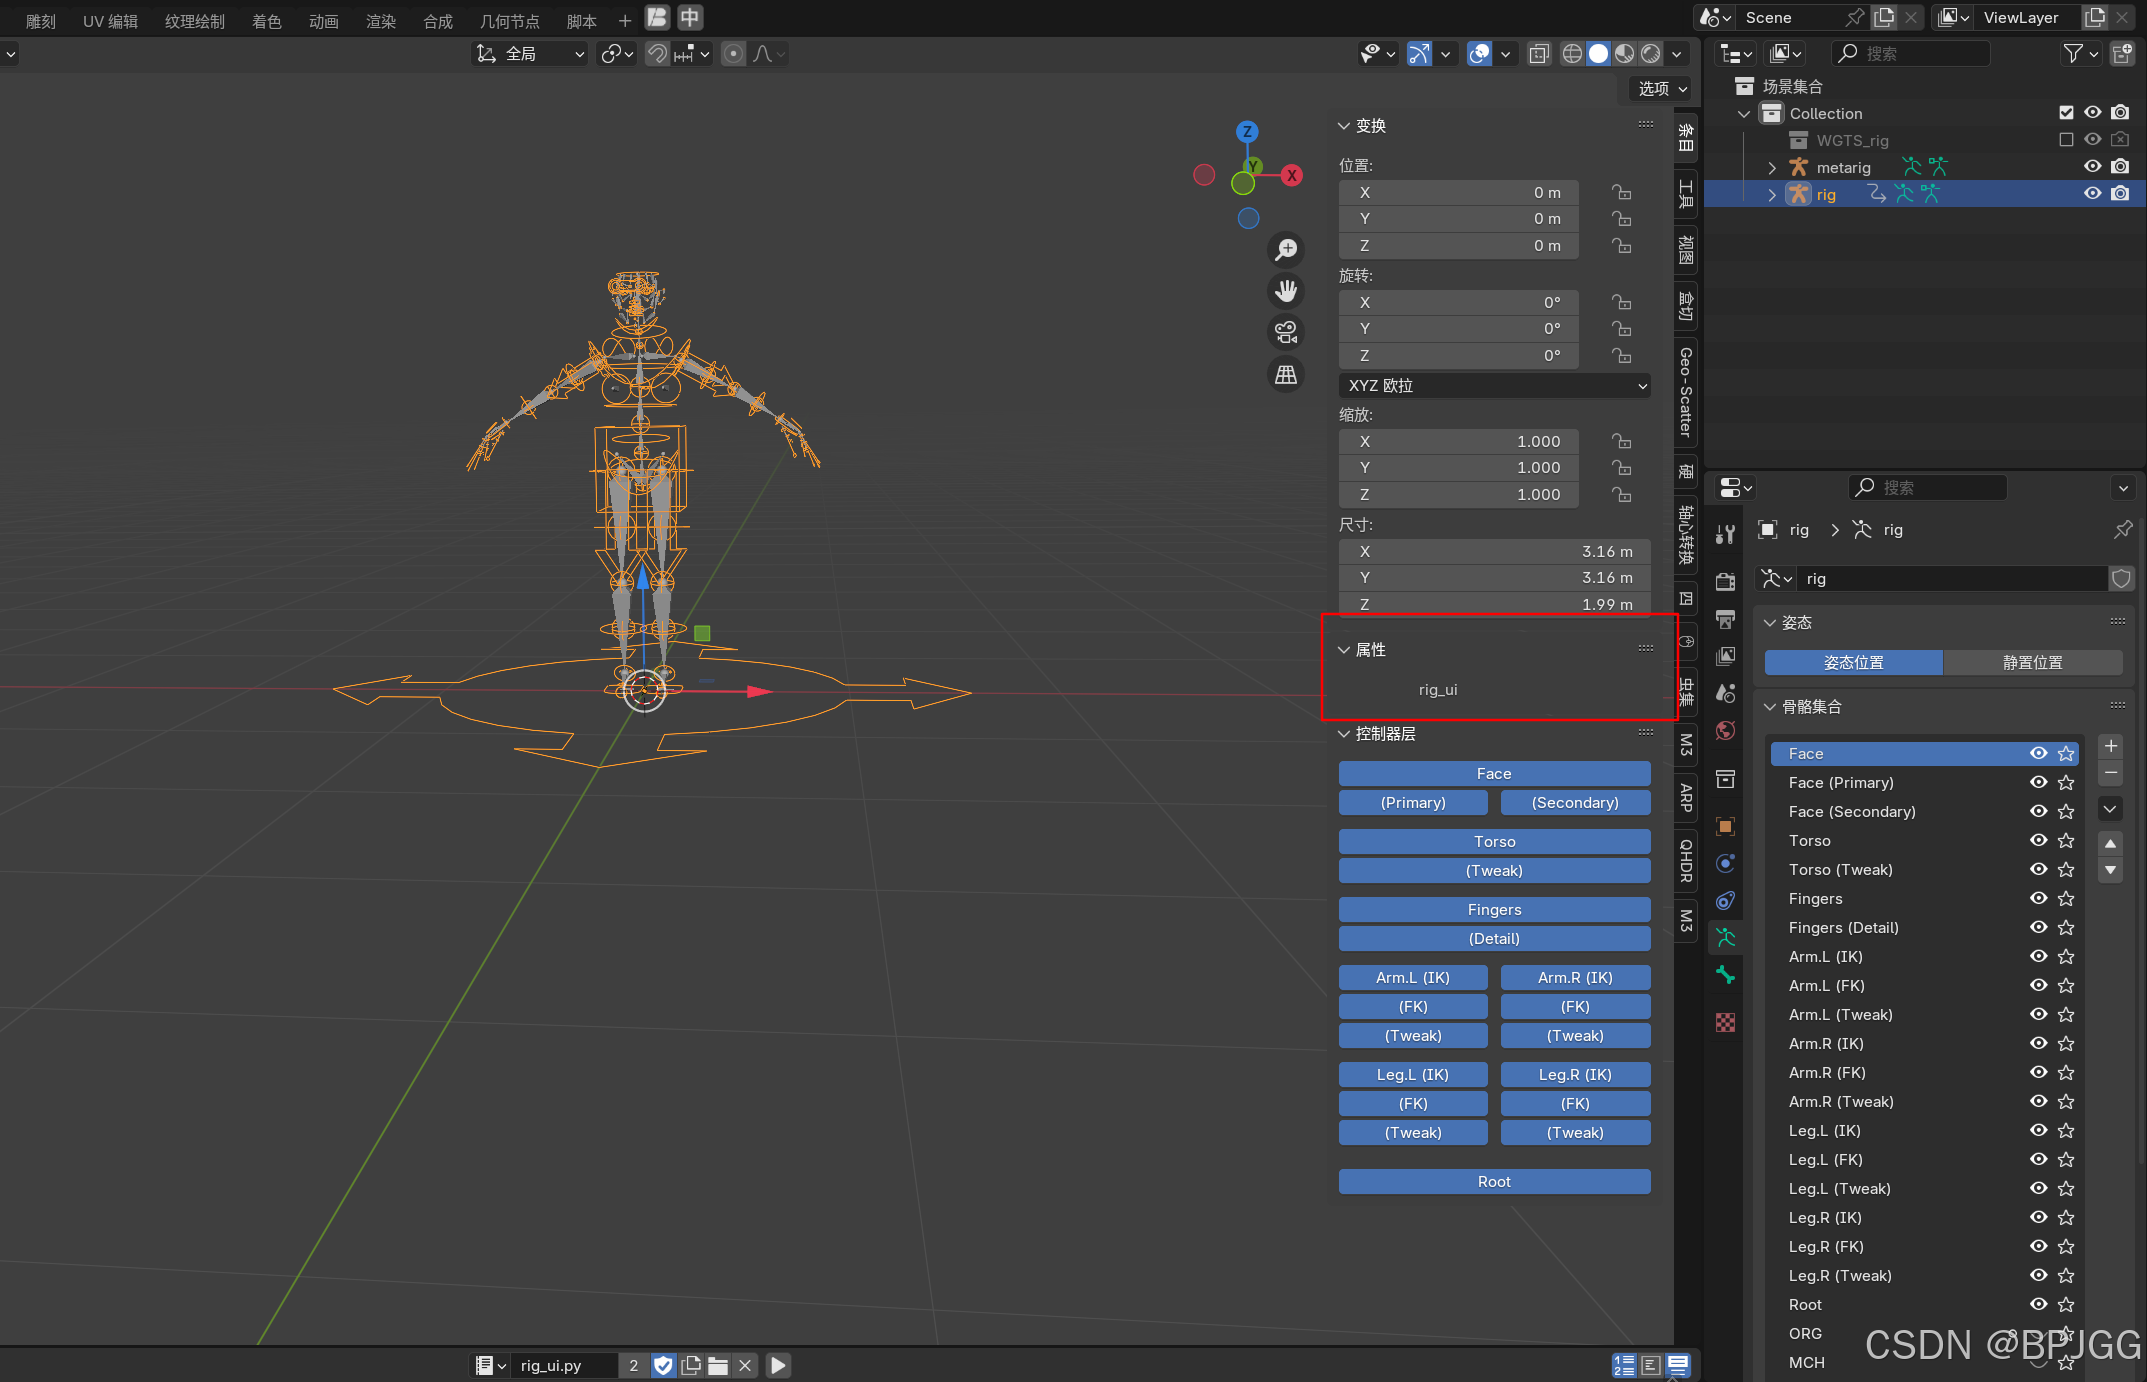Hide the Torso bone collection eye
This screenshot has width=2147, height=1382.
tap(2038, 840)
